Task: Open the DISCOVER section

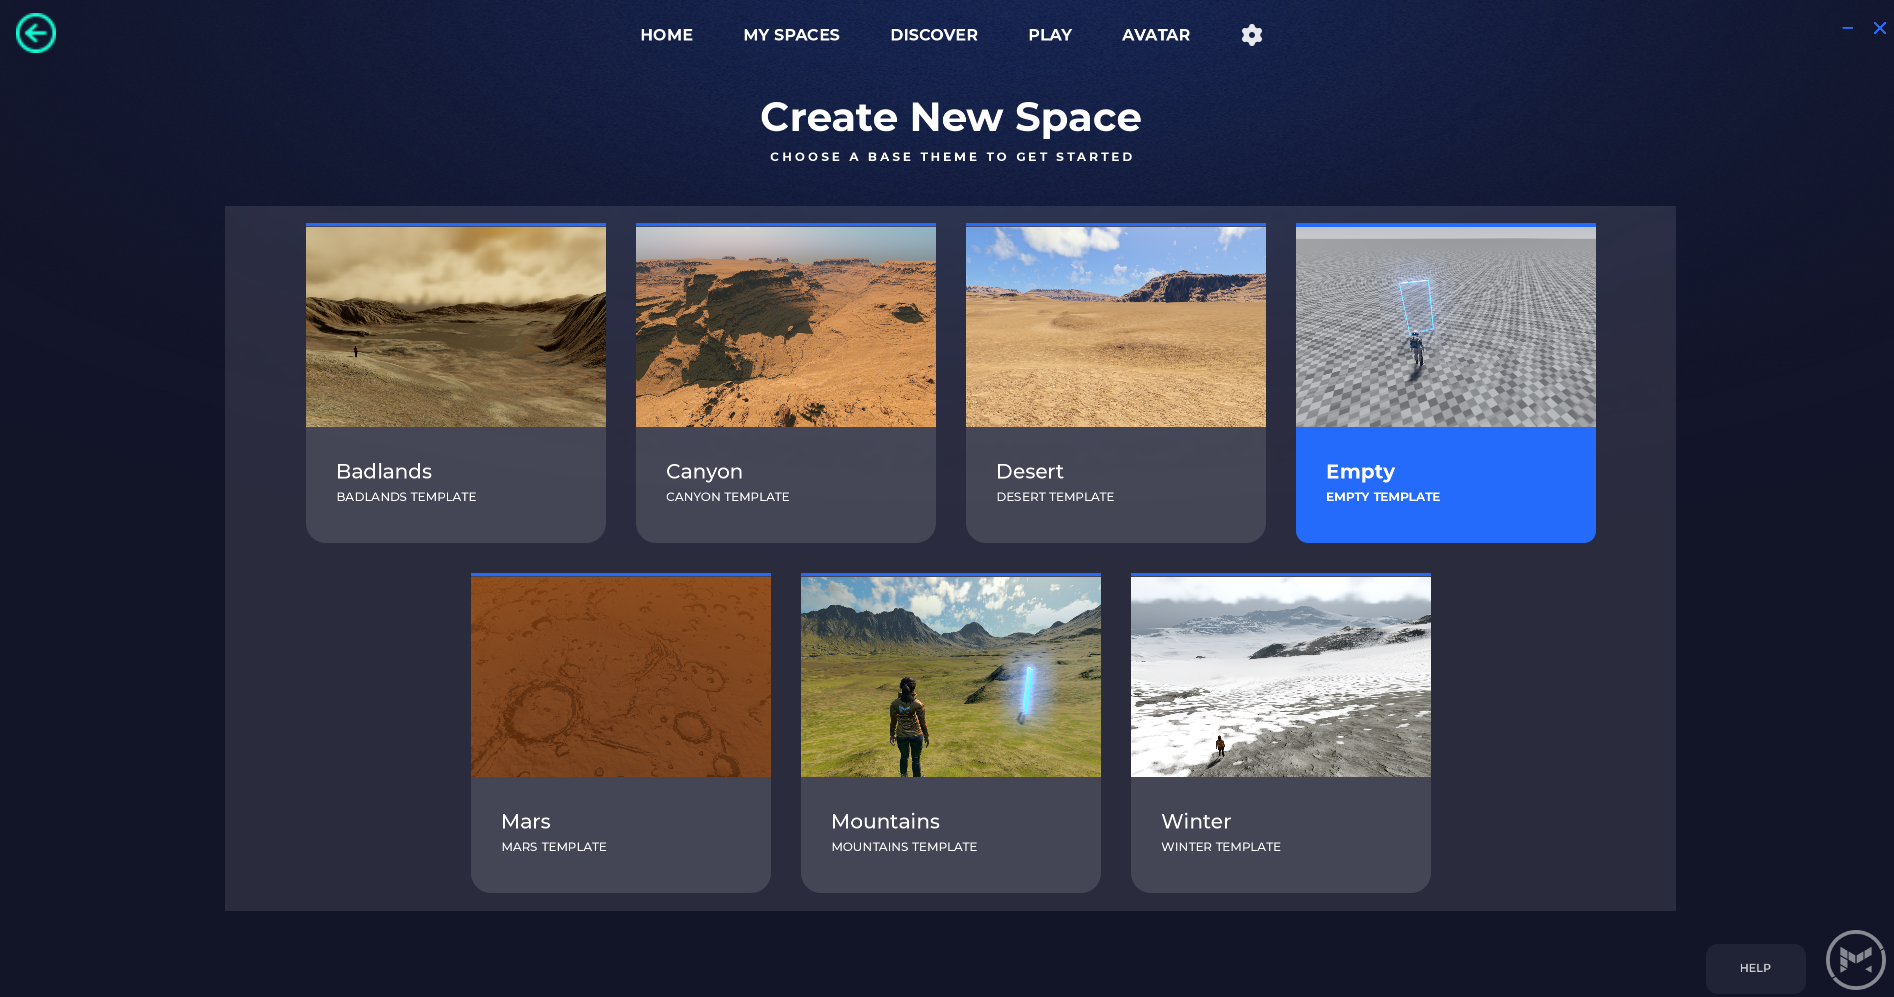Action: point(933,34)
